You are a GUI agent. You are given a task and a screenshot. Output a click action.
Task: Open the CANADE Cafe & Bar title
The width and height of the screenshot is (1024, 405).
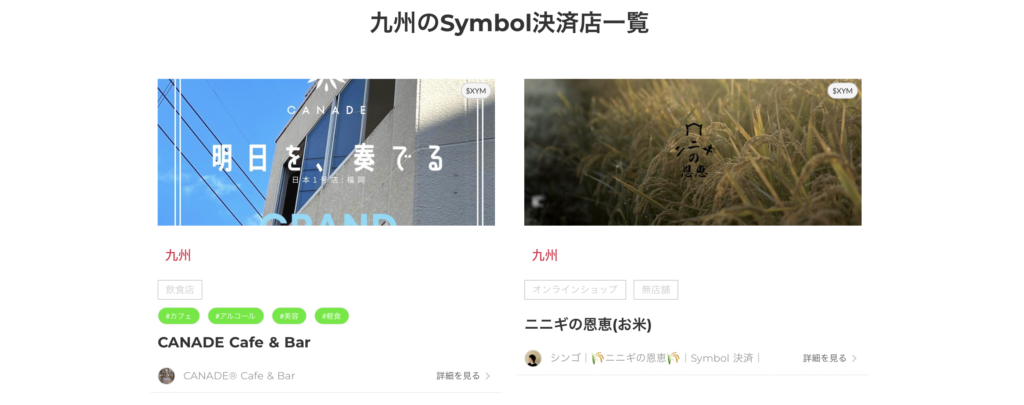pos(234,342)
